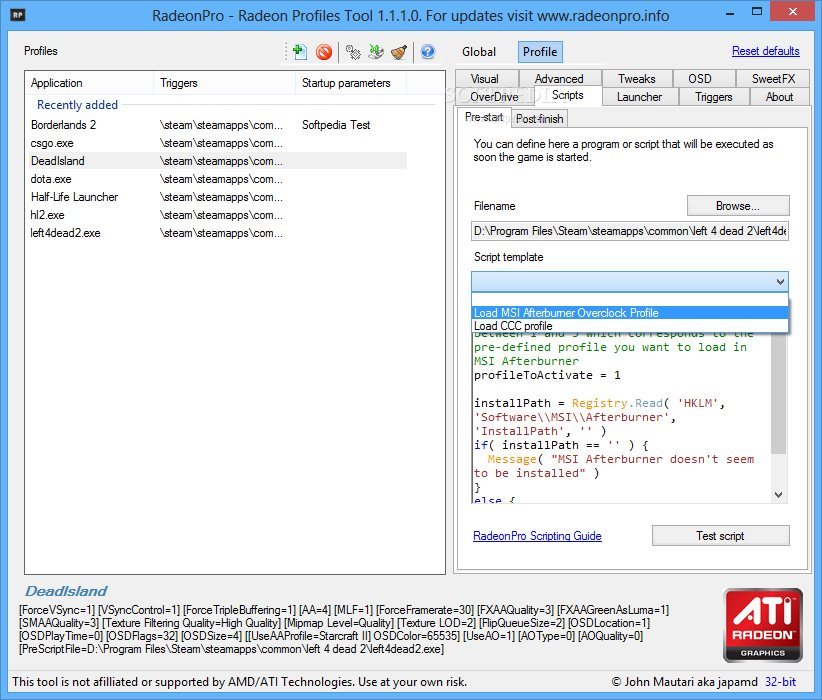Viewport: 822px width, 700px height.
Task: Collapse the Script template dropdown arrow
Action: [x=780, y=282]
